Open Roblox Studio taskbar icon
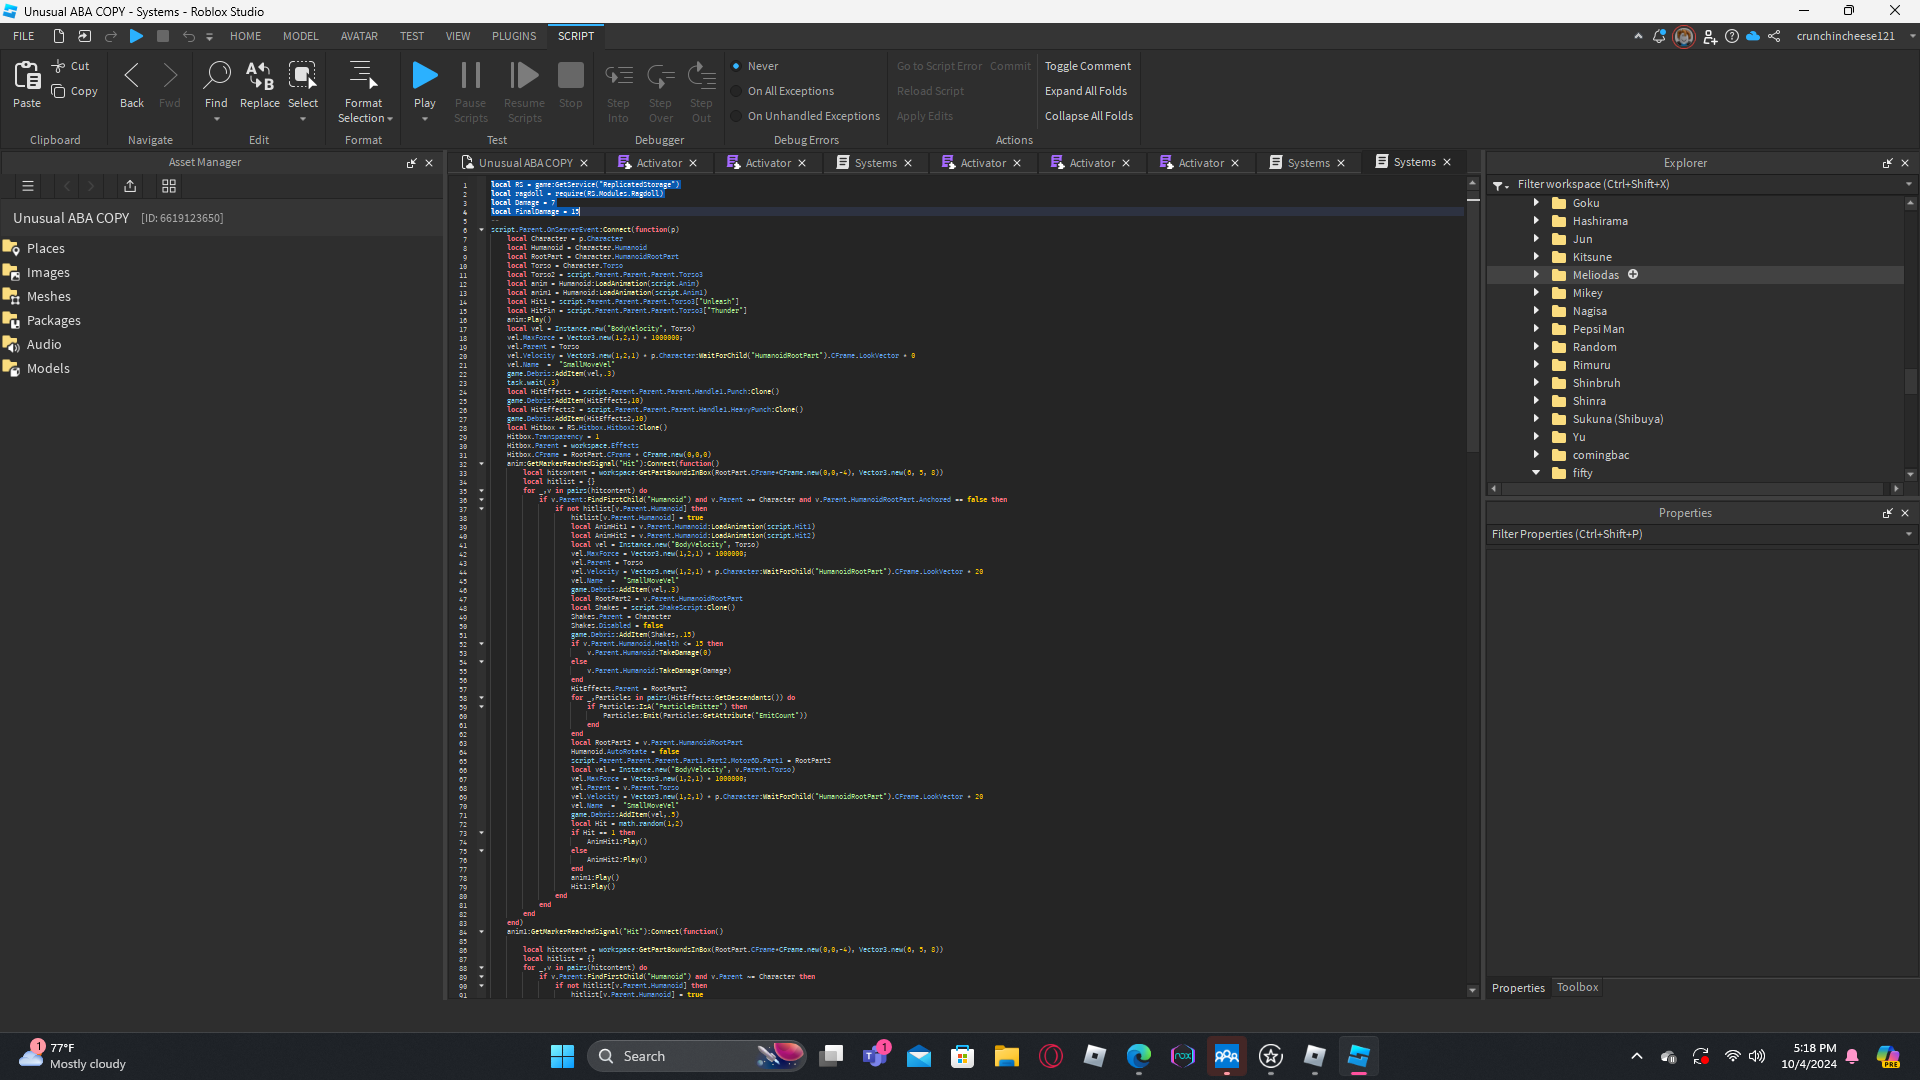 [1358, 1056]
